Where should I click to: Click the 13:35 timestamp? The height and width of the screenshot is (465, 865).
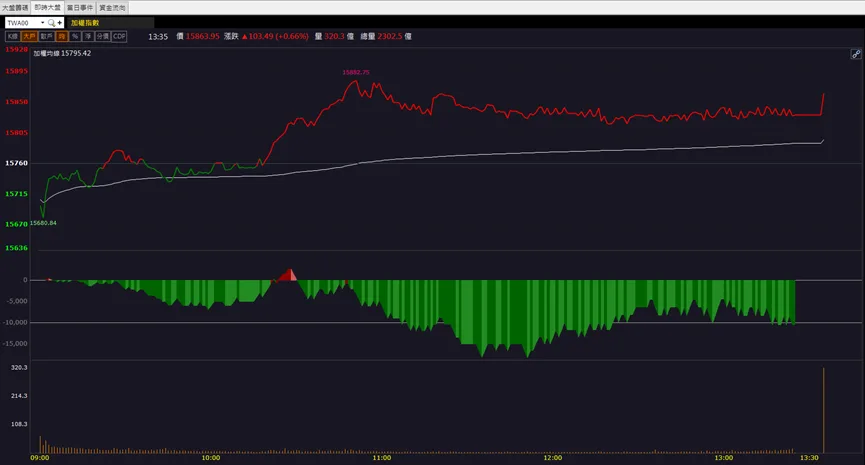click(x=158, y=36)
